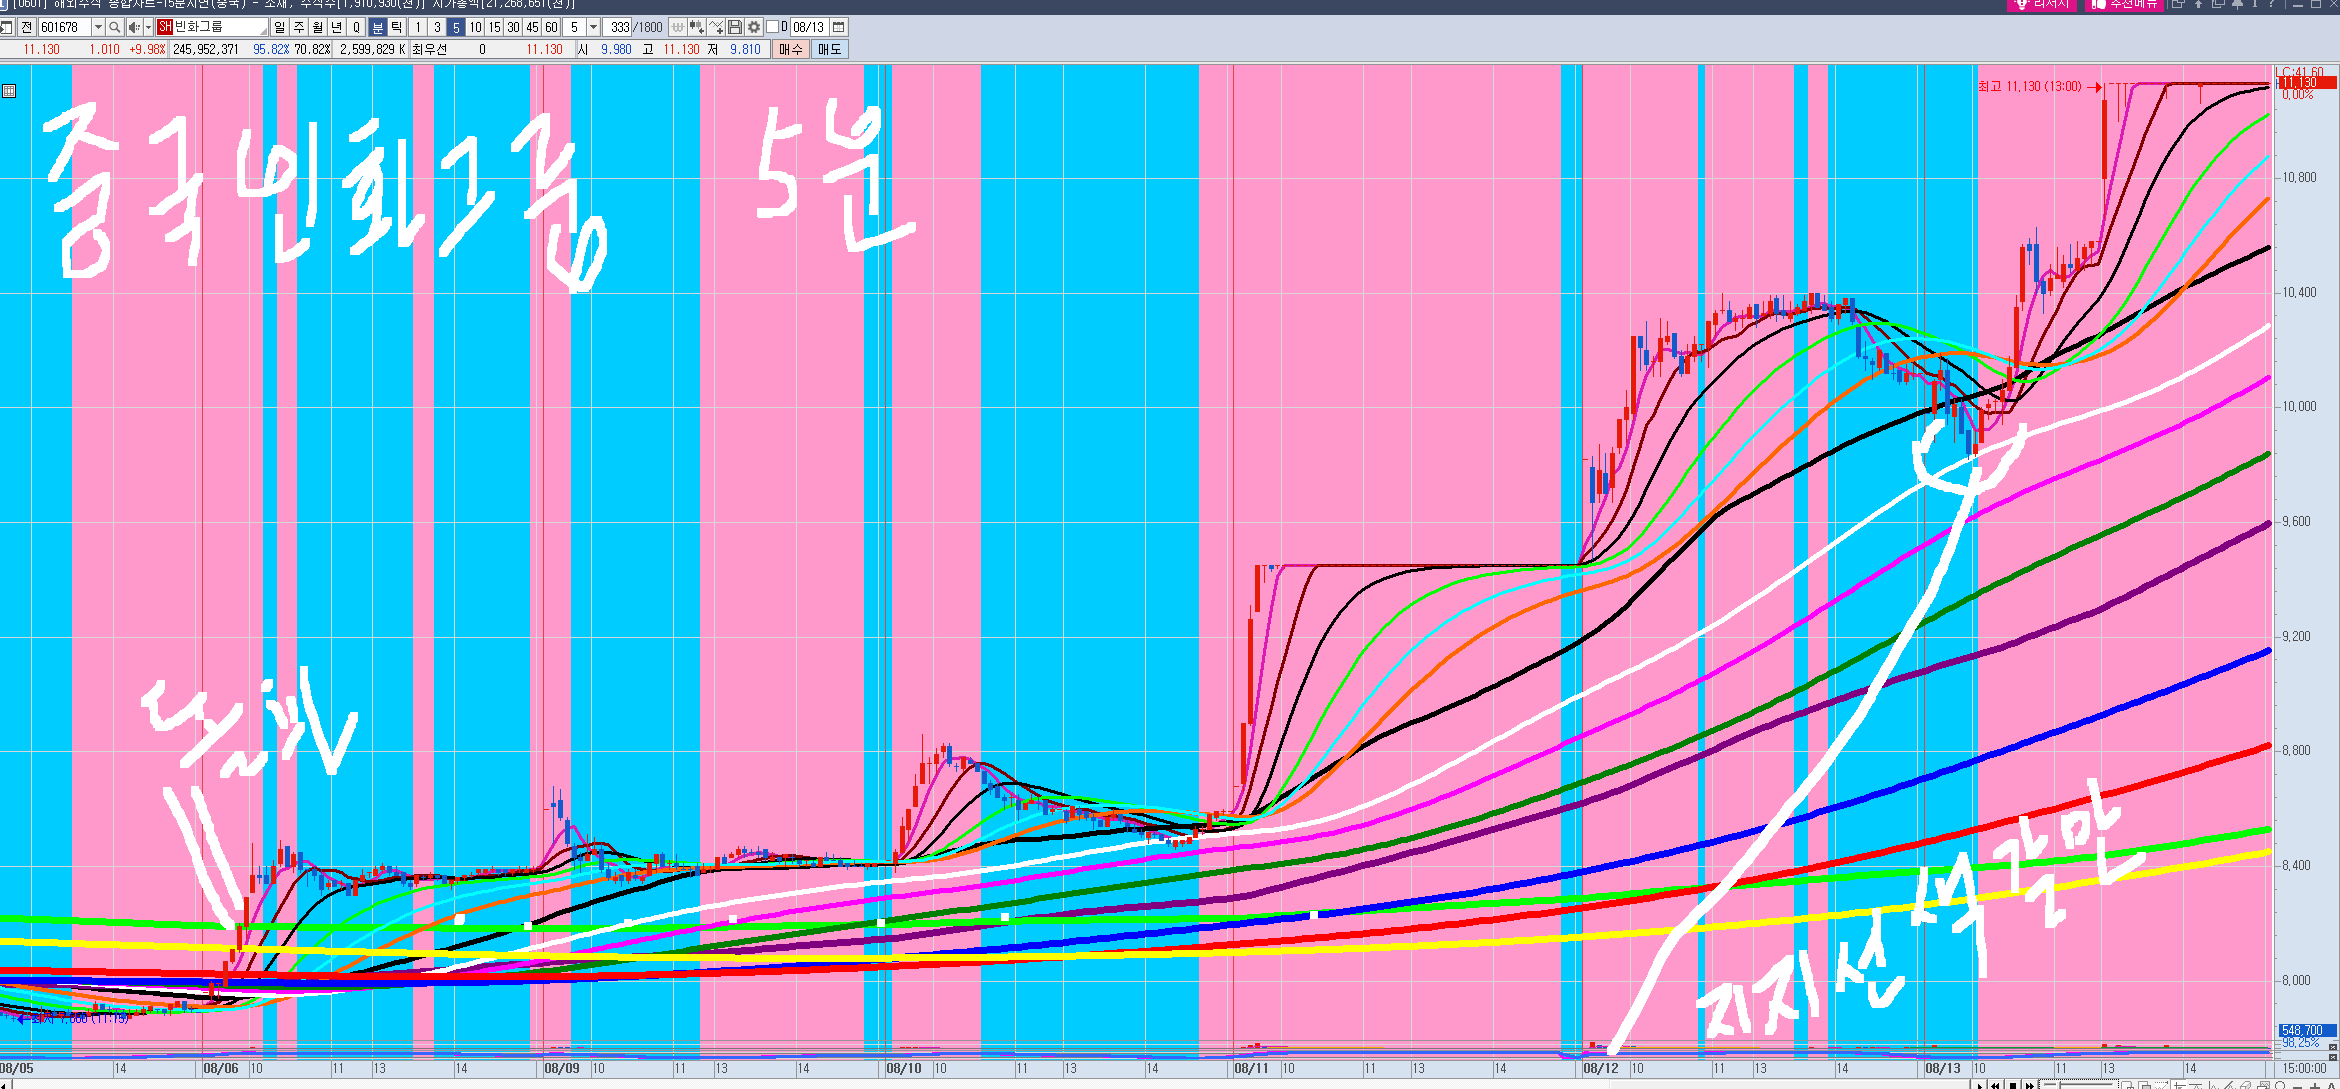This screenshot has height=1089, width=2340.
Task: Click the duplicate window icon
Action: [x=2218, y=4]
